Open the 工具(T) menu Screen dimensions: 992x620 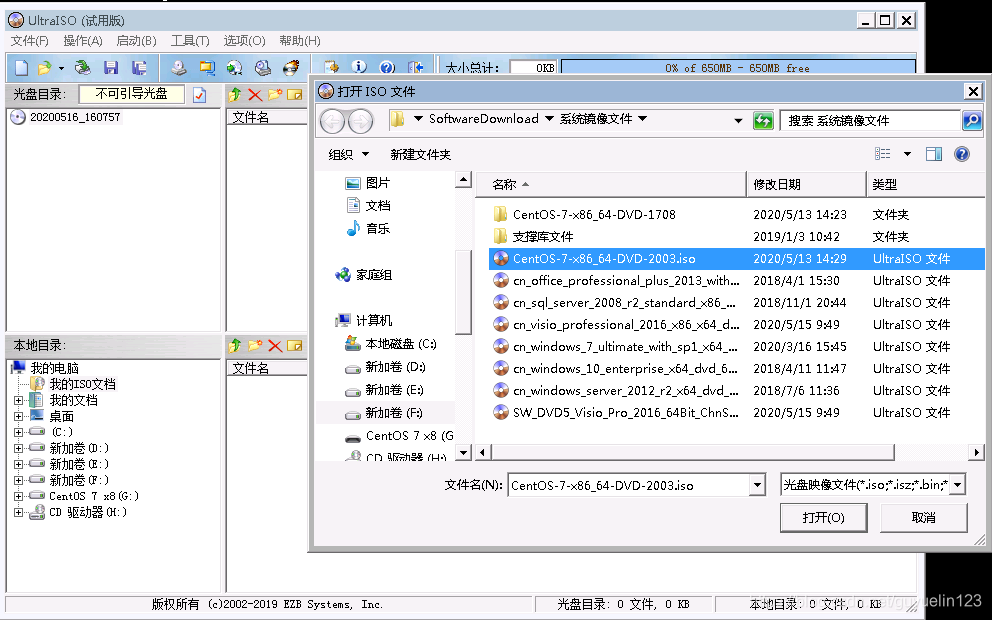[190, 40]
